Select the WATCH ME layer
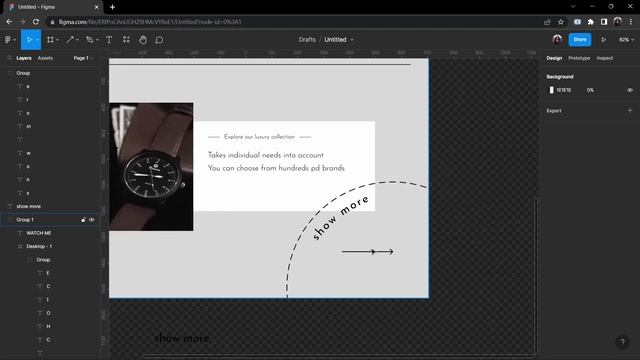This screenshot has width=640, height=360. coord(50,233)
